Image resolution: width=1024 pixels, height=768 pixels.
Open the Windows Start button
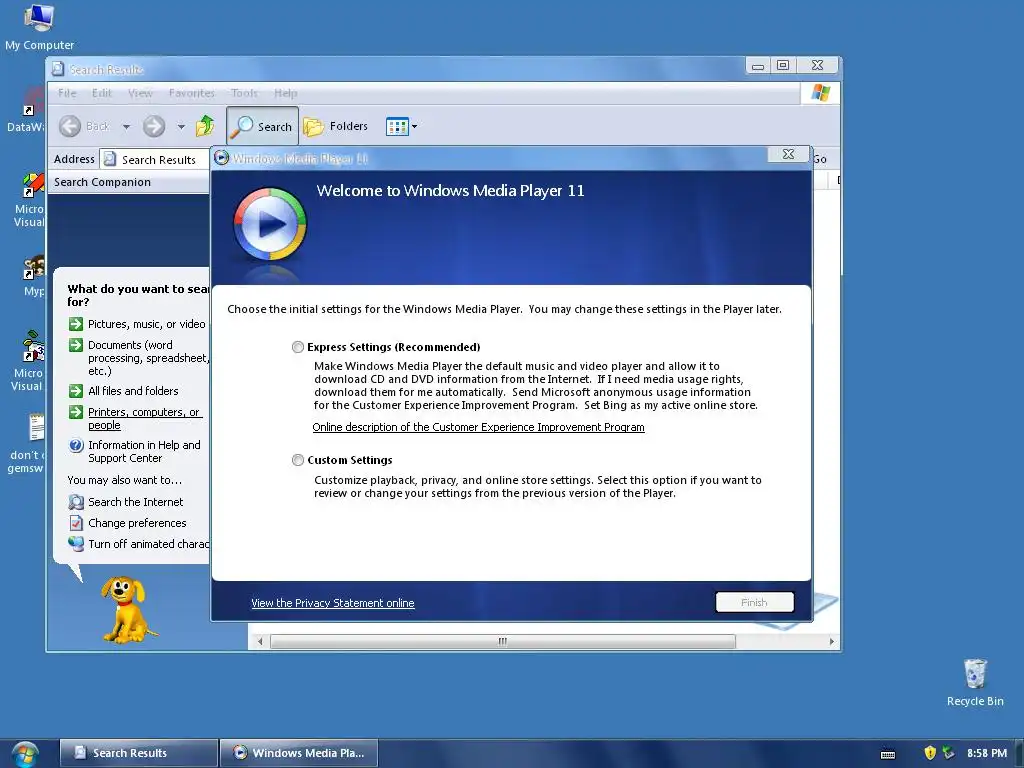coord(25,754)
